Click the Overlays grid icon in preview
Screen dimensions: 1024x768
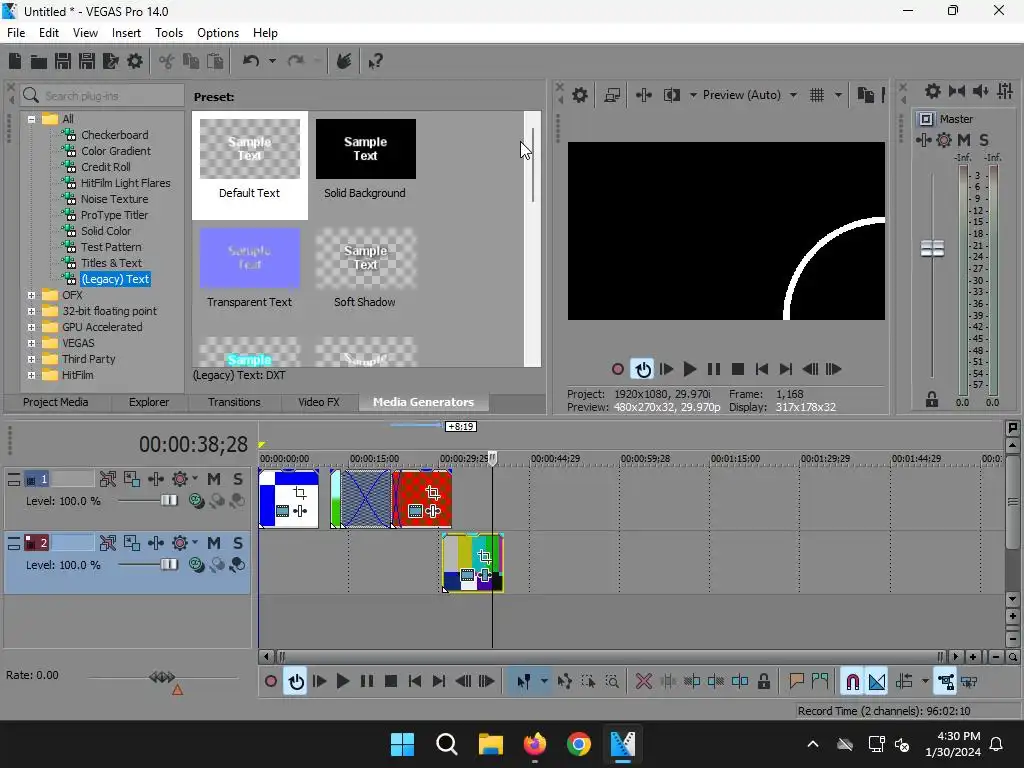pyautogui.click(x=817, y=95)
